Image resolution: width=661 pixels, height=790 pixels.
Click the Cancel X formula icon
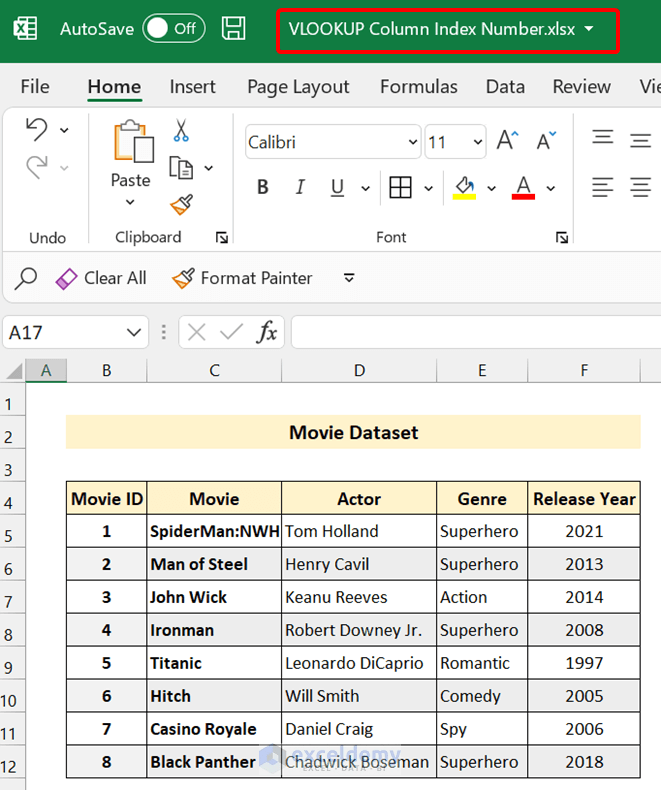coord(196,333)
